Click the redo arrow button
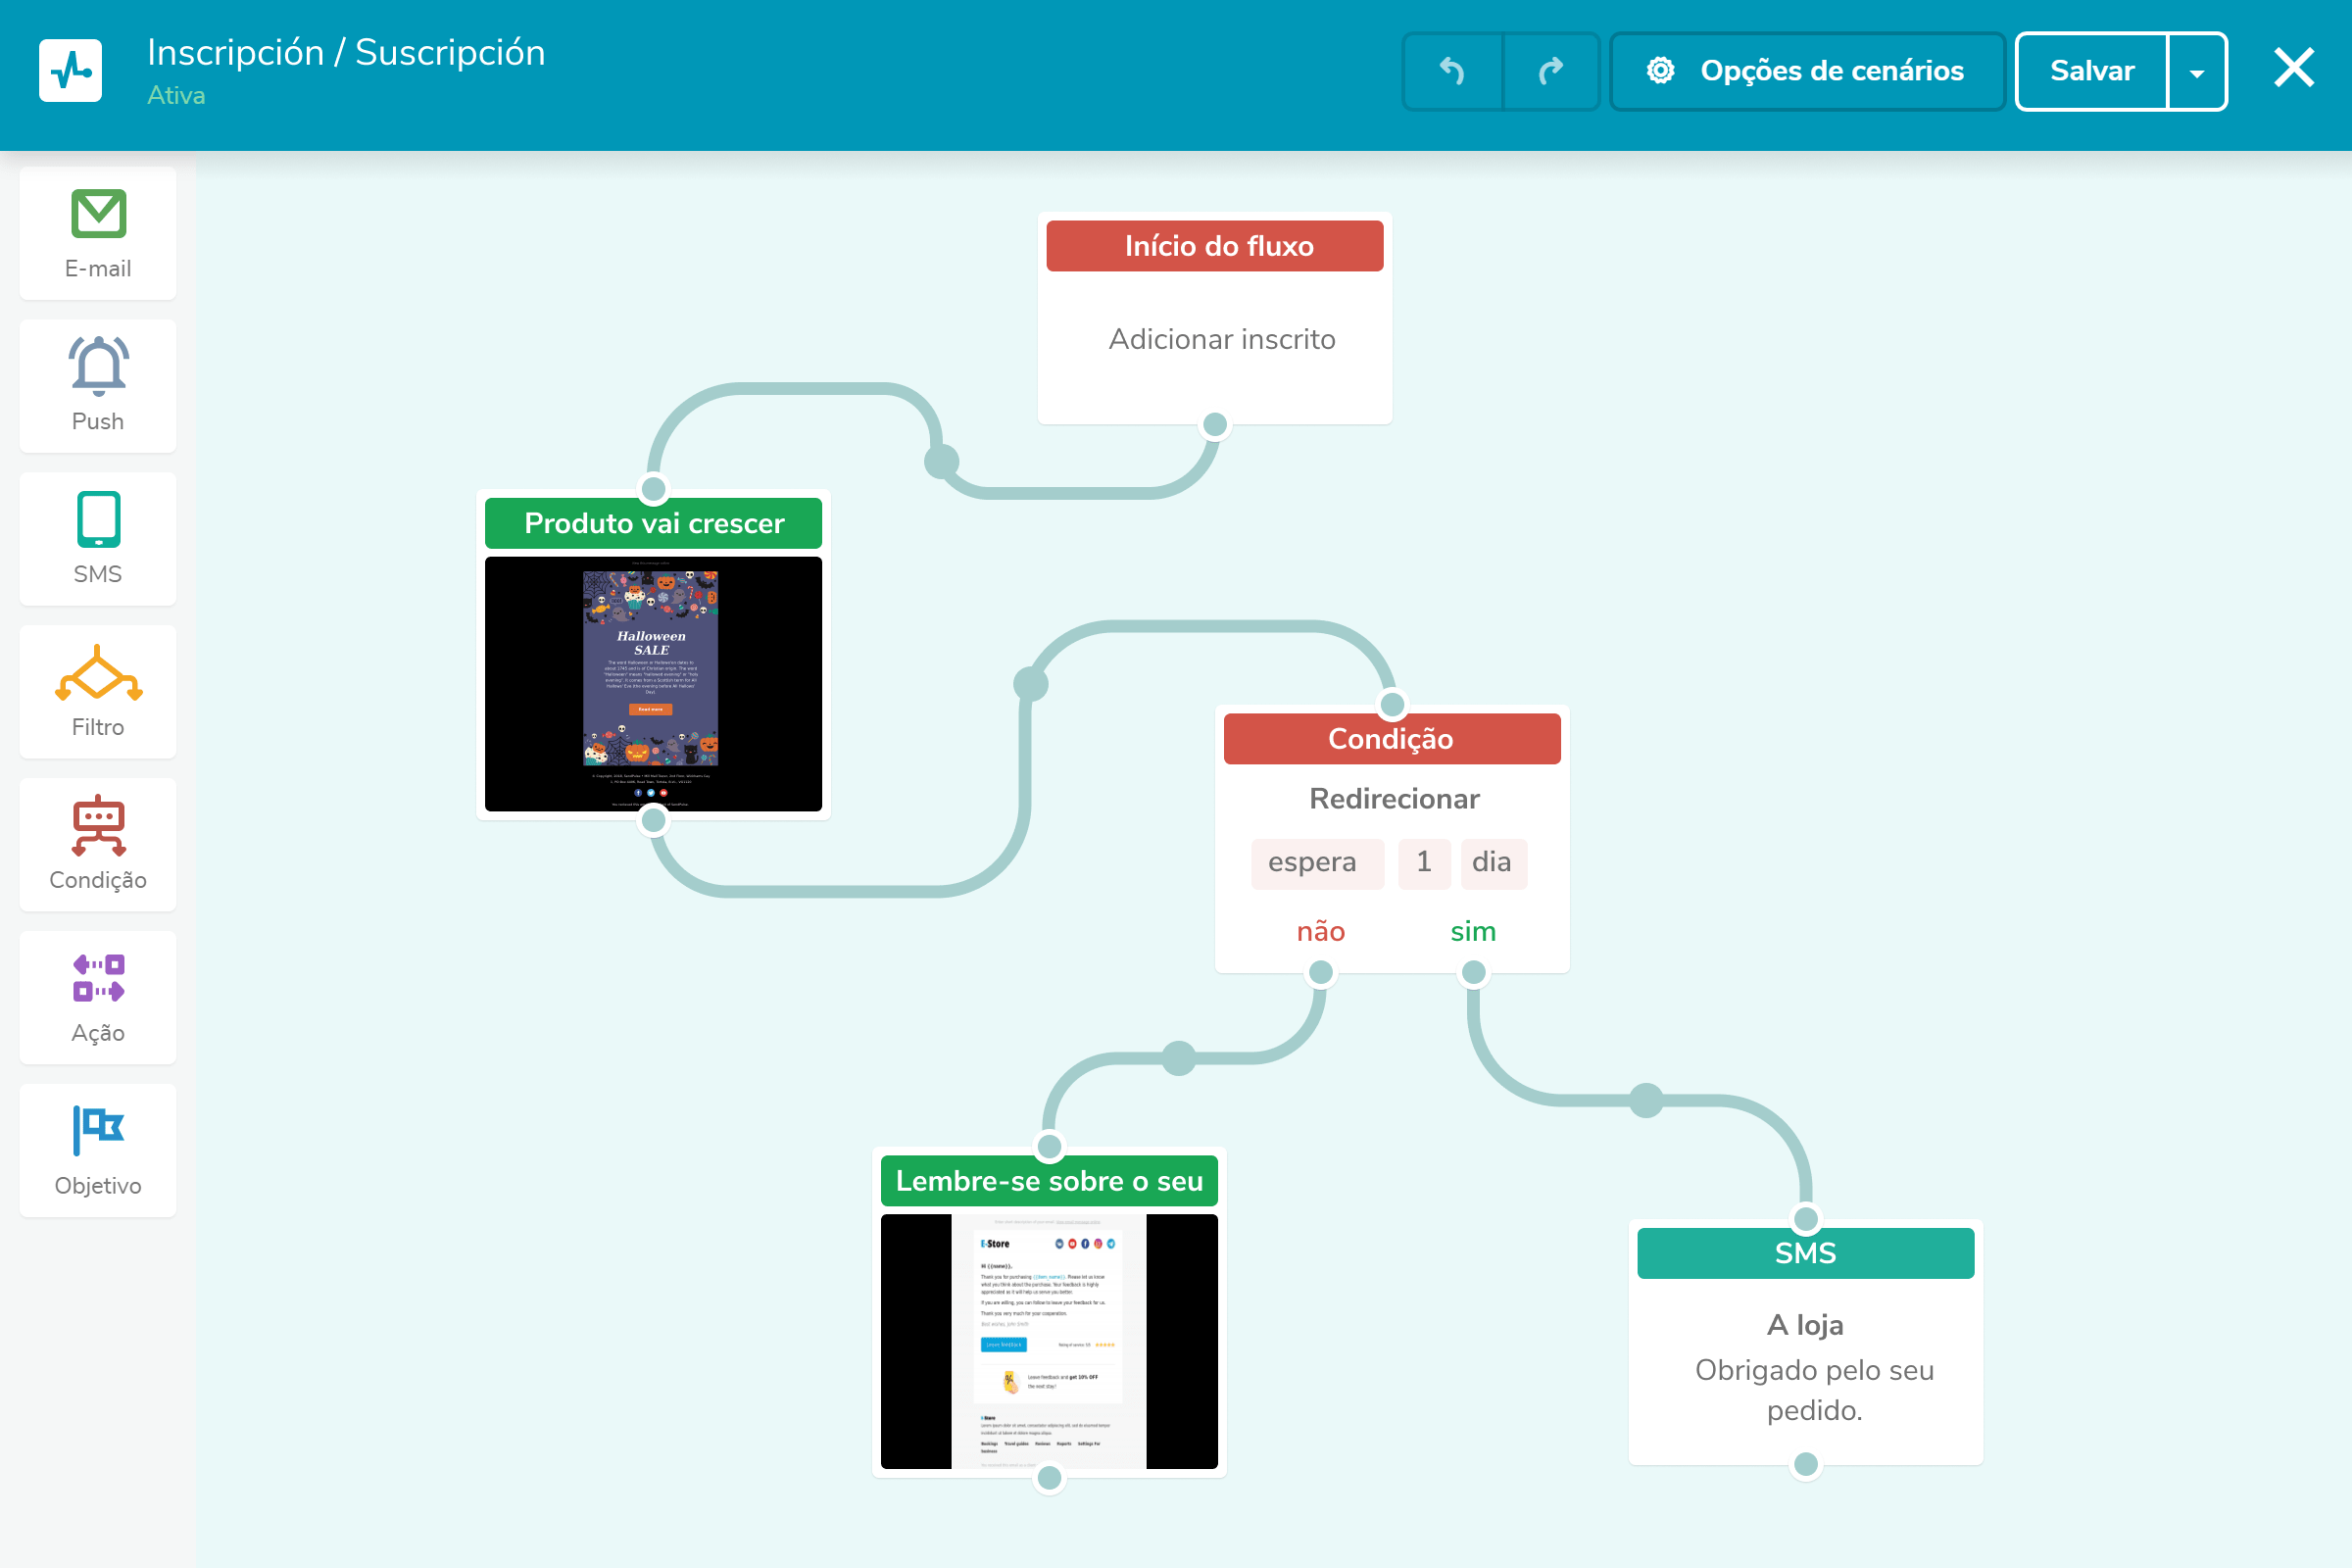Screen dimensions: 2352x1568 [x=1551, y=71]
